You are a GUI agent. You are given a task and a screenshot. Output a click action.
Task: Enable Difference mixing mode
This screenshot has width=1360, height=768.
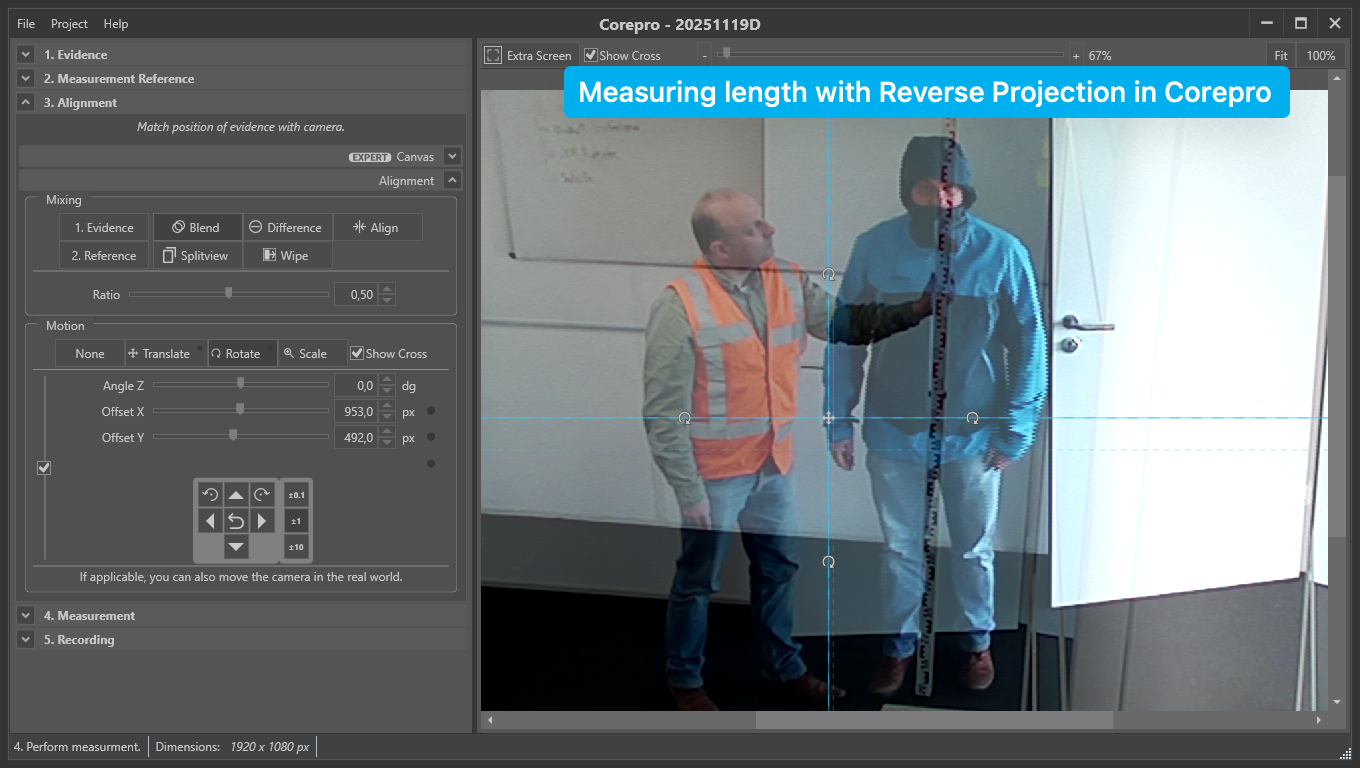coord(287,227)
